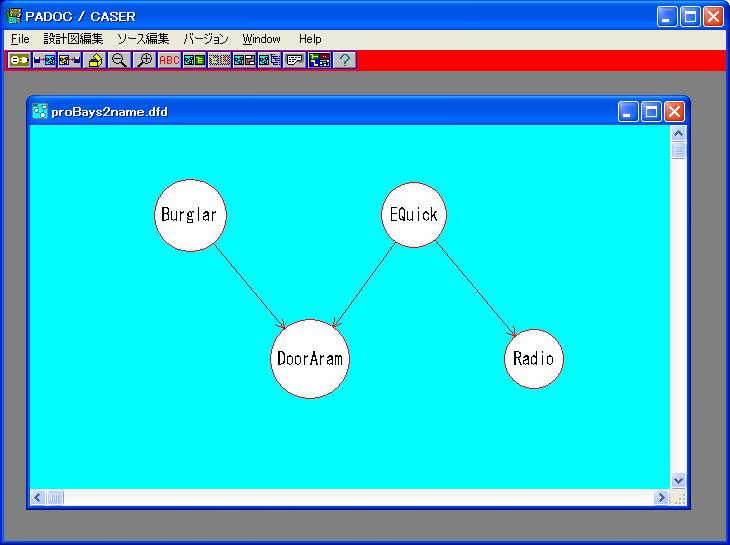Viewport: 730px width, 545px height.
Task: Click the zoom in magnifier icon
Action: click(144, 61)
